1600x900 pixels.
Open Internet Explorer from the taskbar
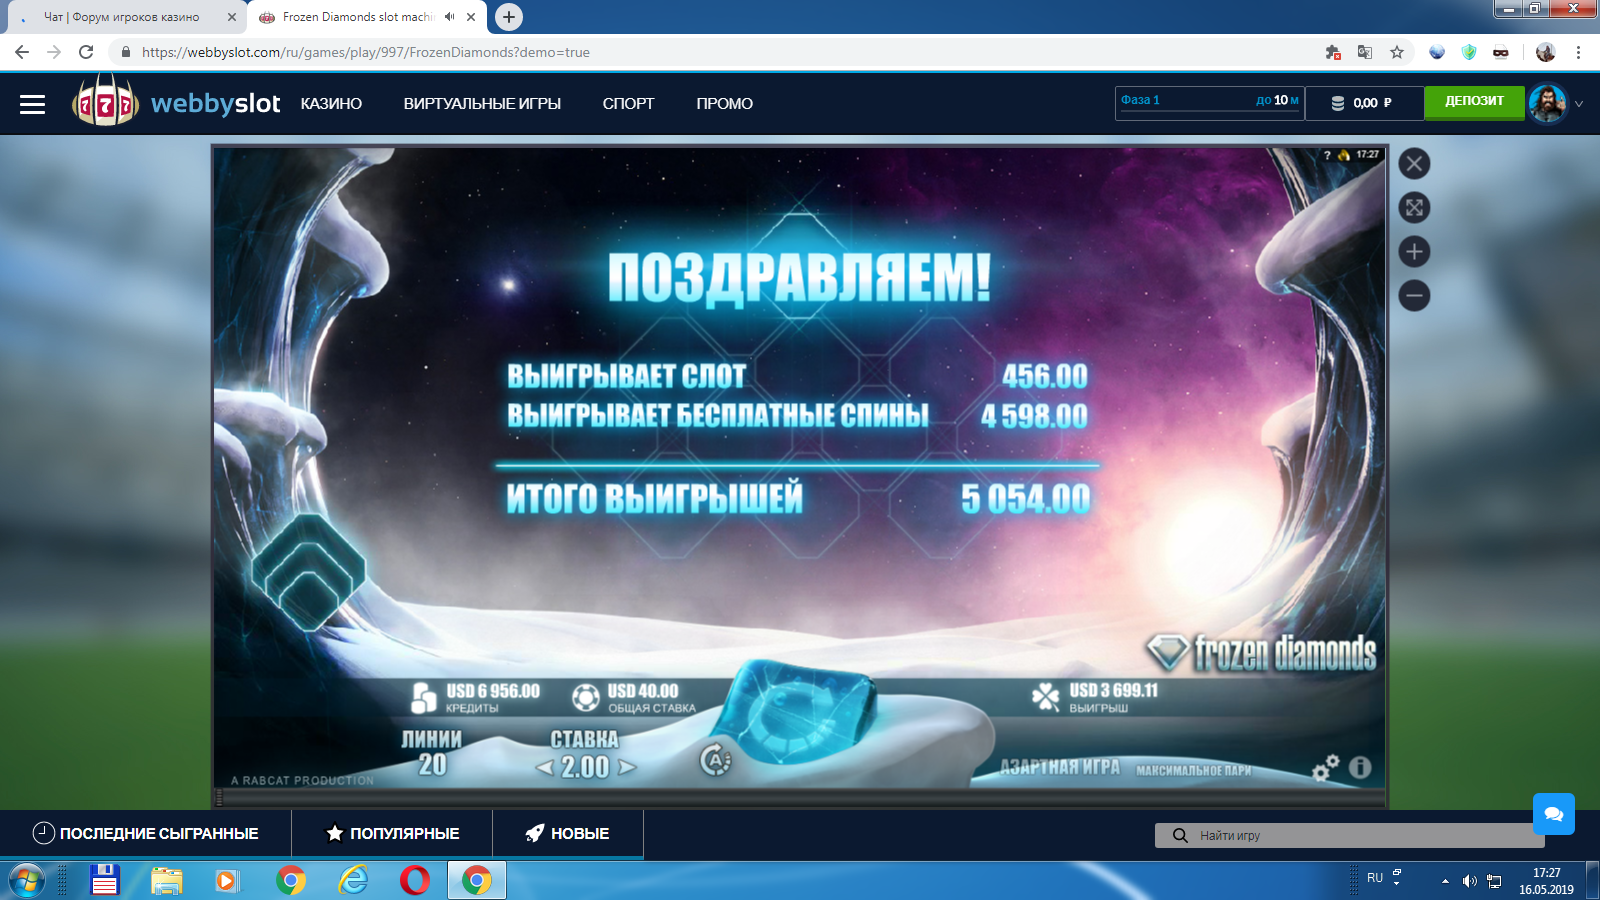pyautogui.click(x=353, y=881)
